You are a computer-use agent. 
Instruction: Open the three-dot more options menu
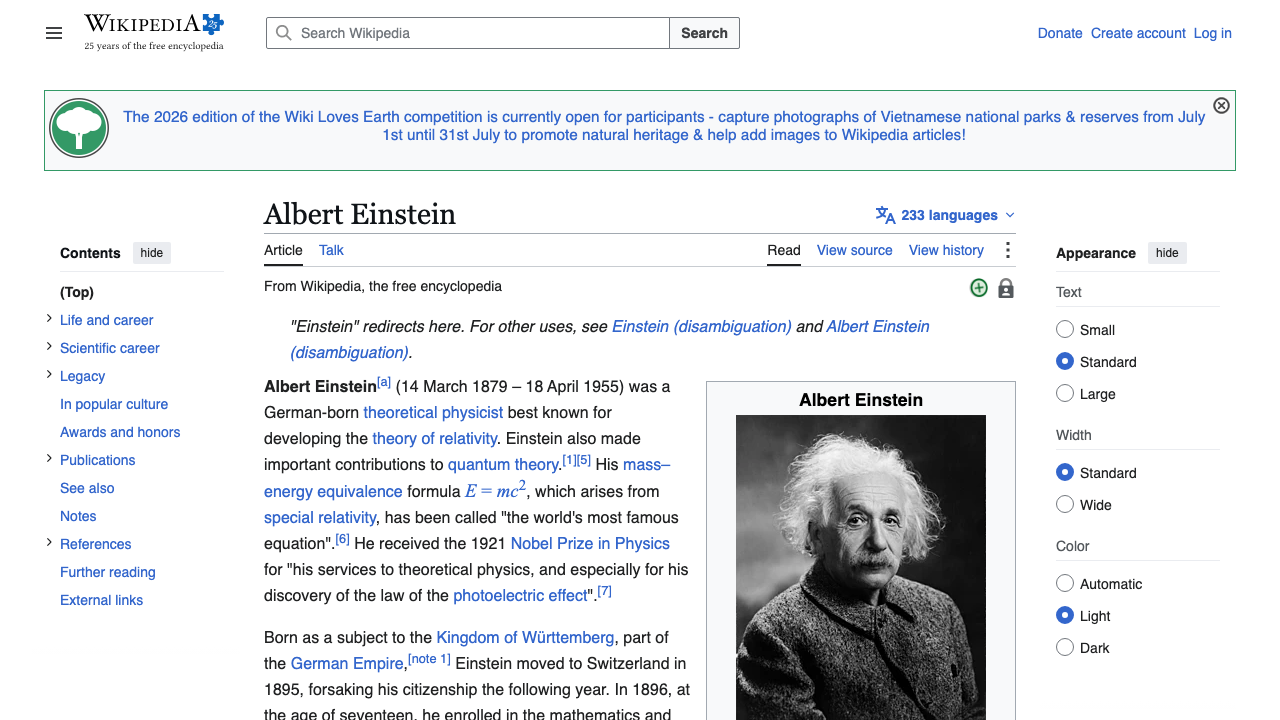pos(1007,250)
